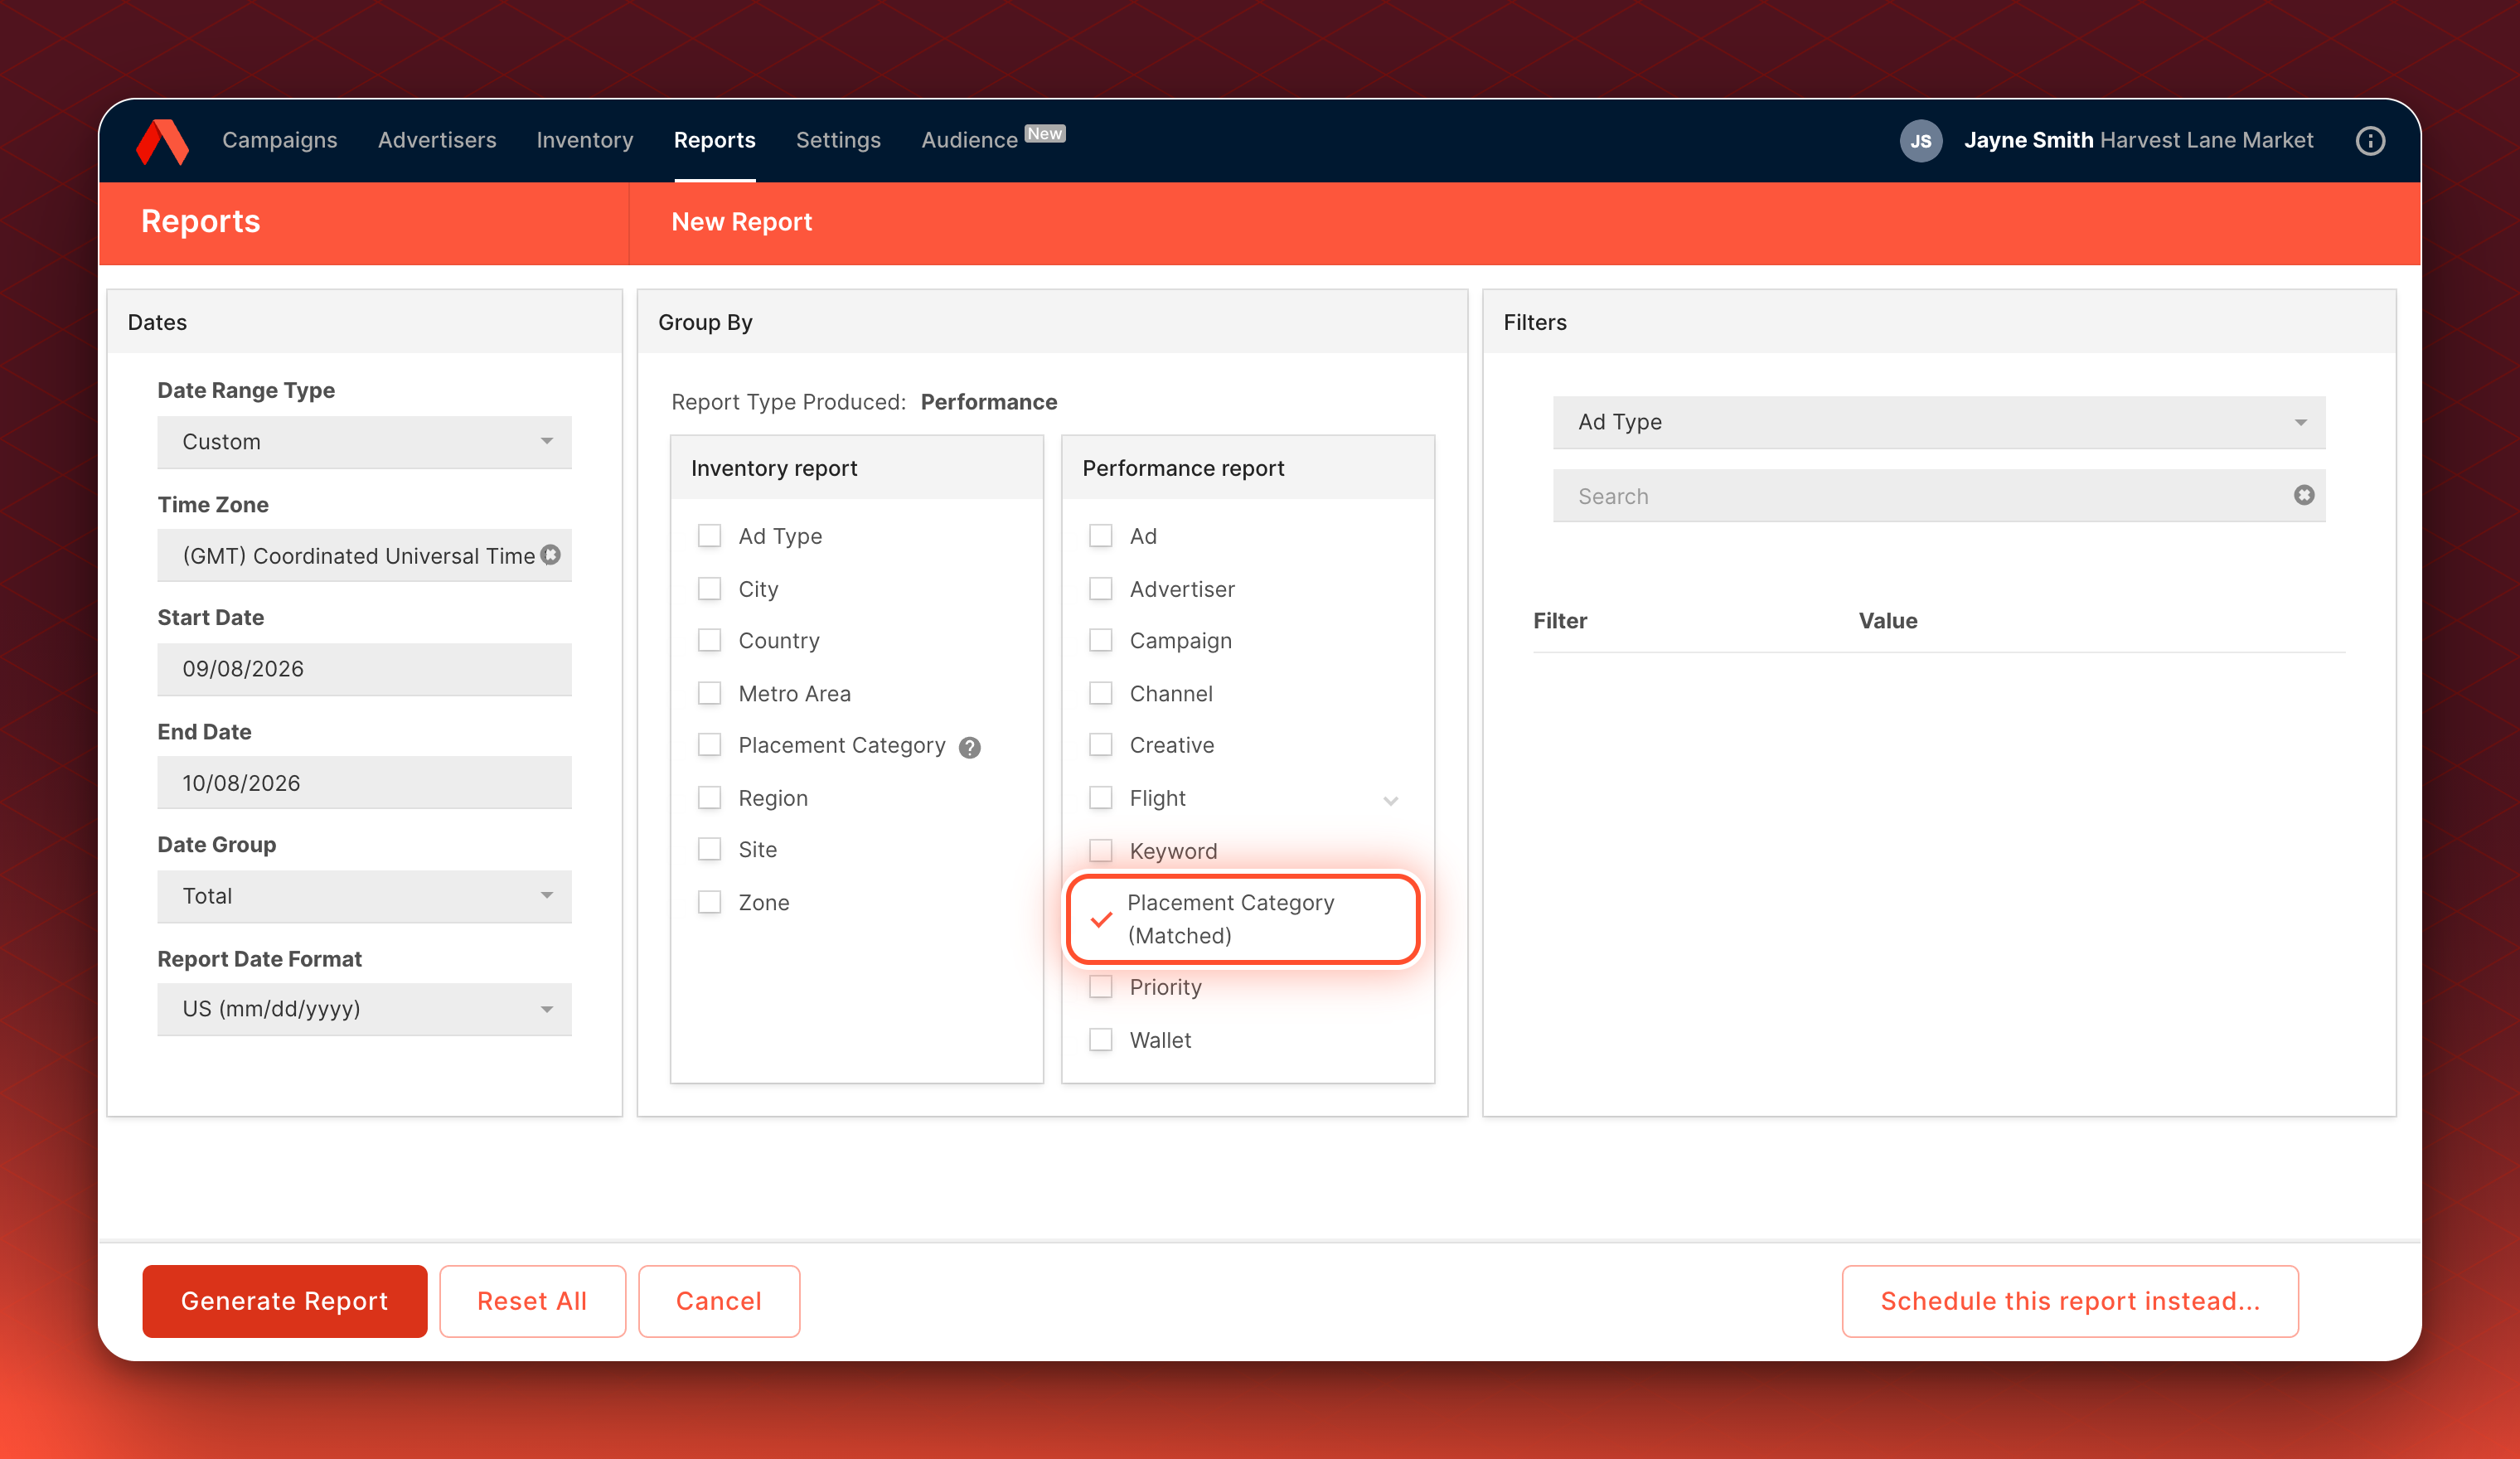
Task: Check the Channel checkbox
Action: [x=1100, y=693]
